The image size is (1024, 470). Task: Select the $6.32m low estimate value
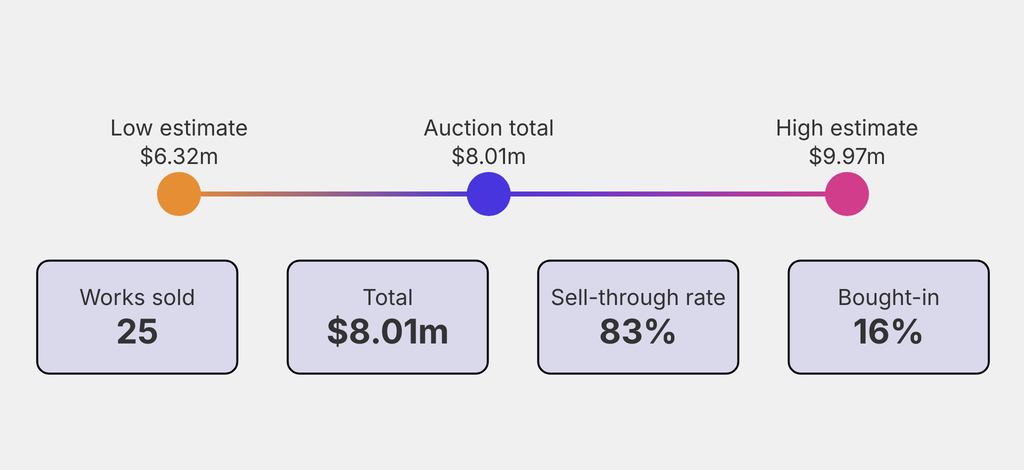click(179, 156)
